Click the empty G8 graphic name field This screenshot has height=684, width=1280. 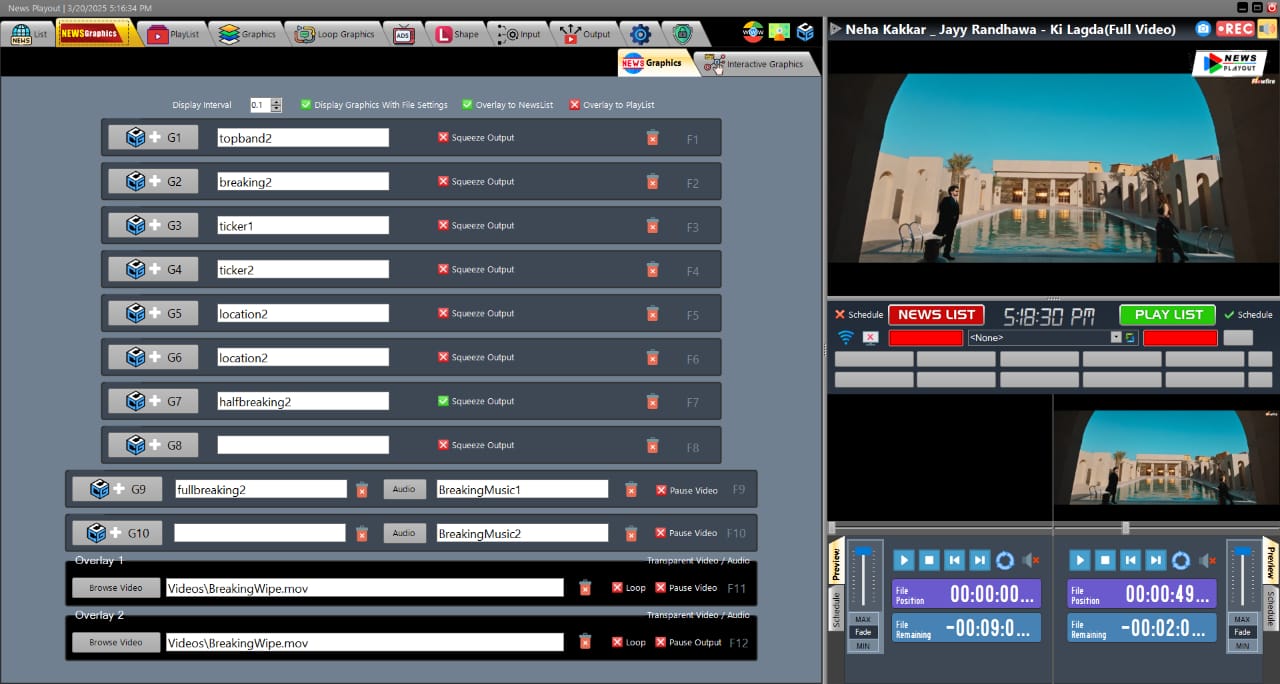coord(303,445)
